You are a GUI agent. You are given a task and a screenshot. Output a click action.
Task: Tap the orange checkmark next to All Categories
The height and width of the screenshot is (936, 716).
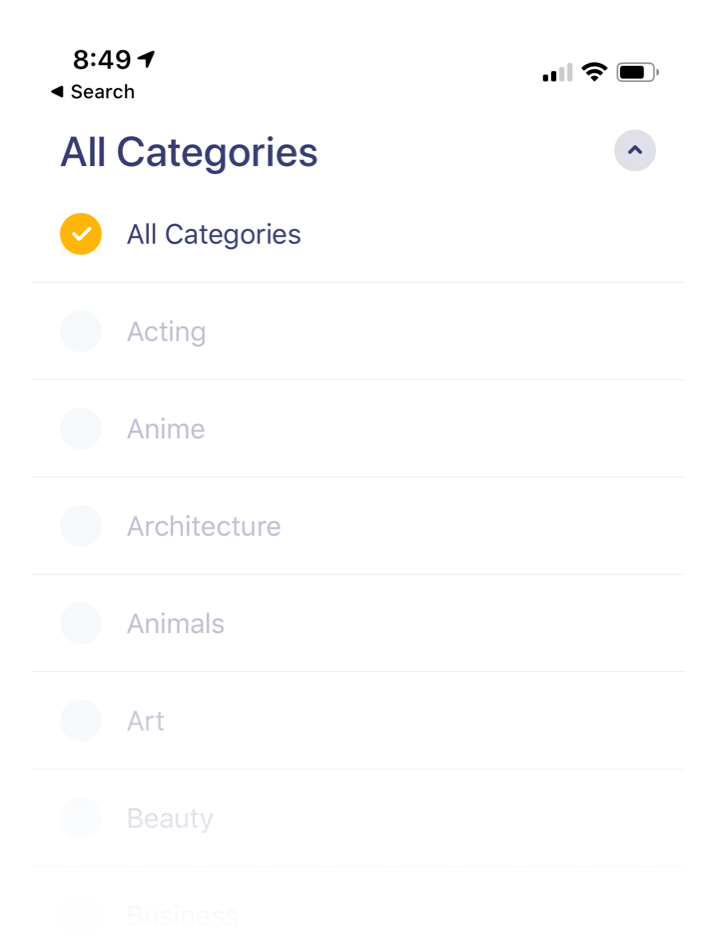(x=80, y=234)
